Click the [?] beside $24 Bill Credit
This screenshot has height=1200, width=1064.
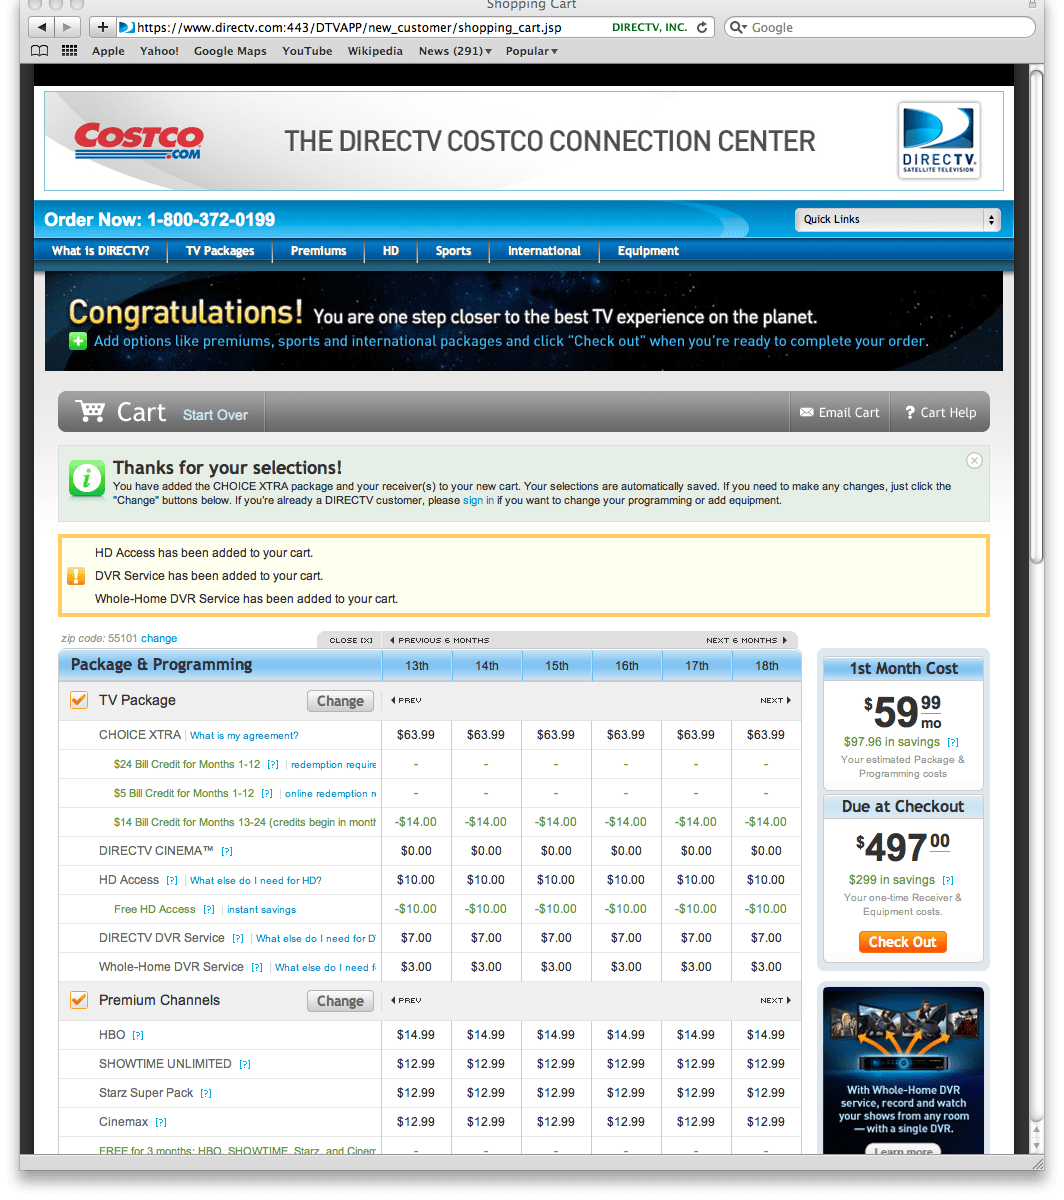point(273,764)
